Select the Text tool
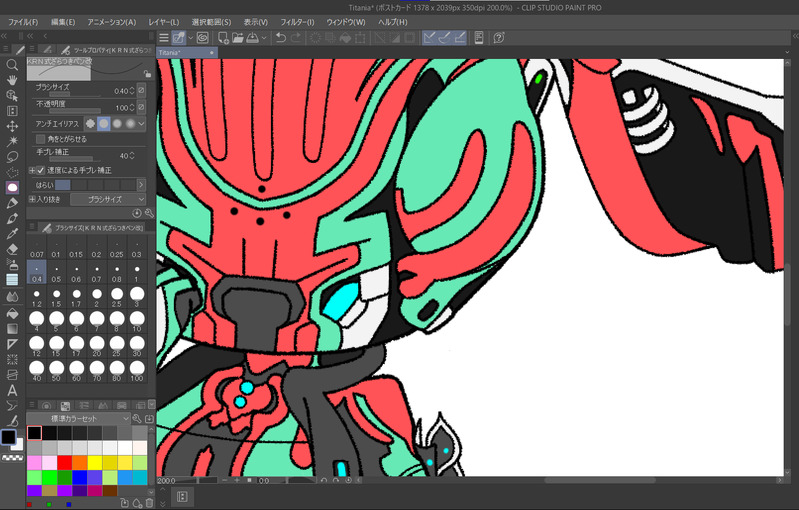The width and height of the screenshot is (799, 510). (12, 390)
